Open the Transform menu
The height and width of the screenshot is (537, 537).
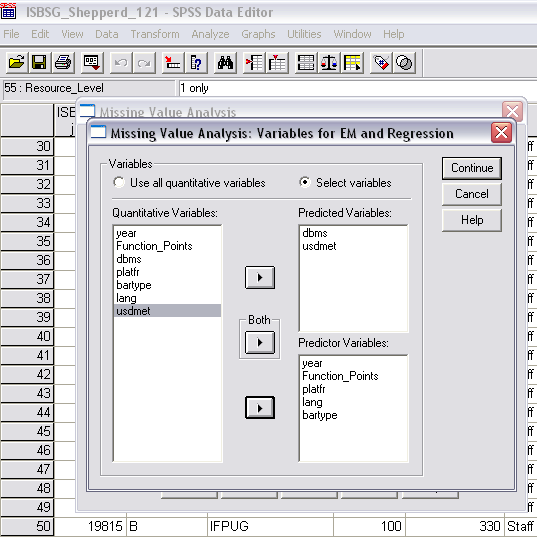coord(155,34)
